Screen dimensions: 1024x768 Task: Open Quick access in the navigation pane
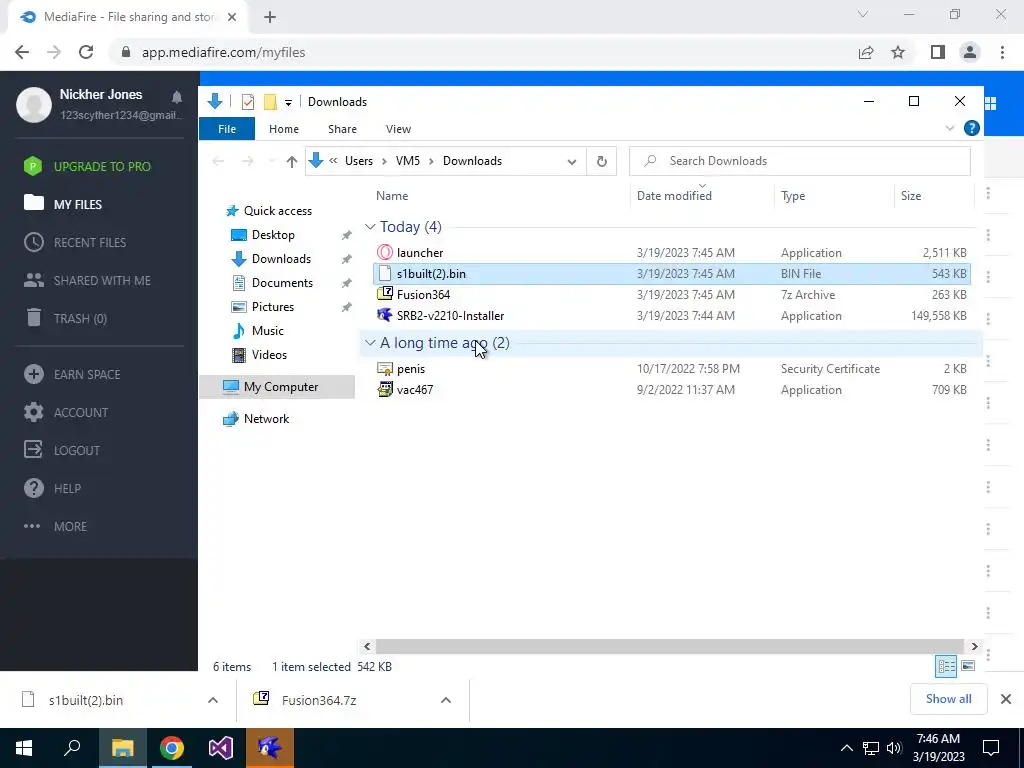278,211
